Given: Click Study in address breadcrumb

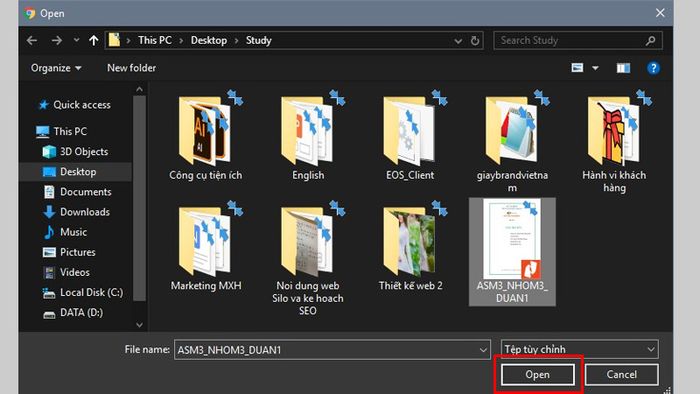Looking at the screenshot, I should click(258, 41).
